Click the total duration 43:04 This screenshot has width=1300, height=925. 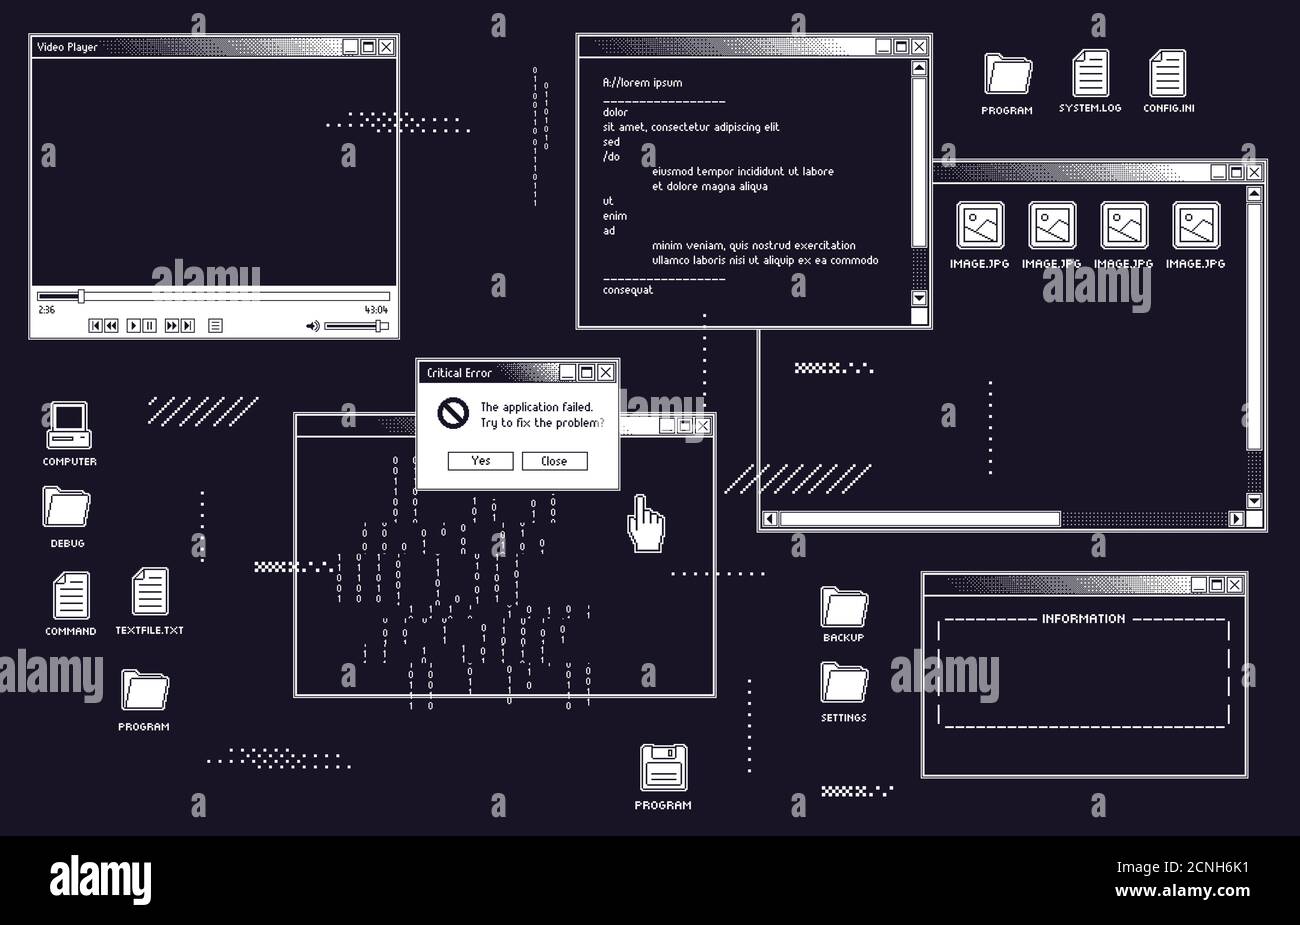point(376,310)
